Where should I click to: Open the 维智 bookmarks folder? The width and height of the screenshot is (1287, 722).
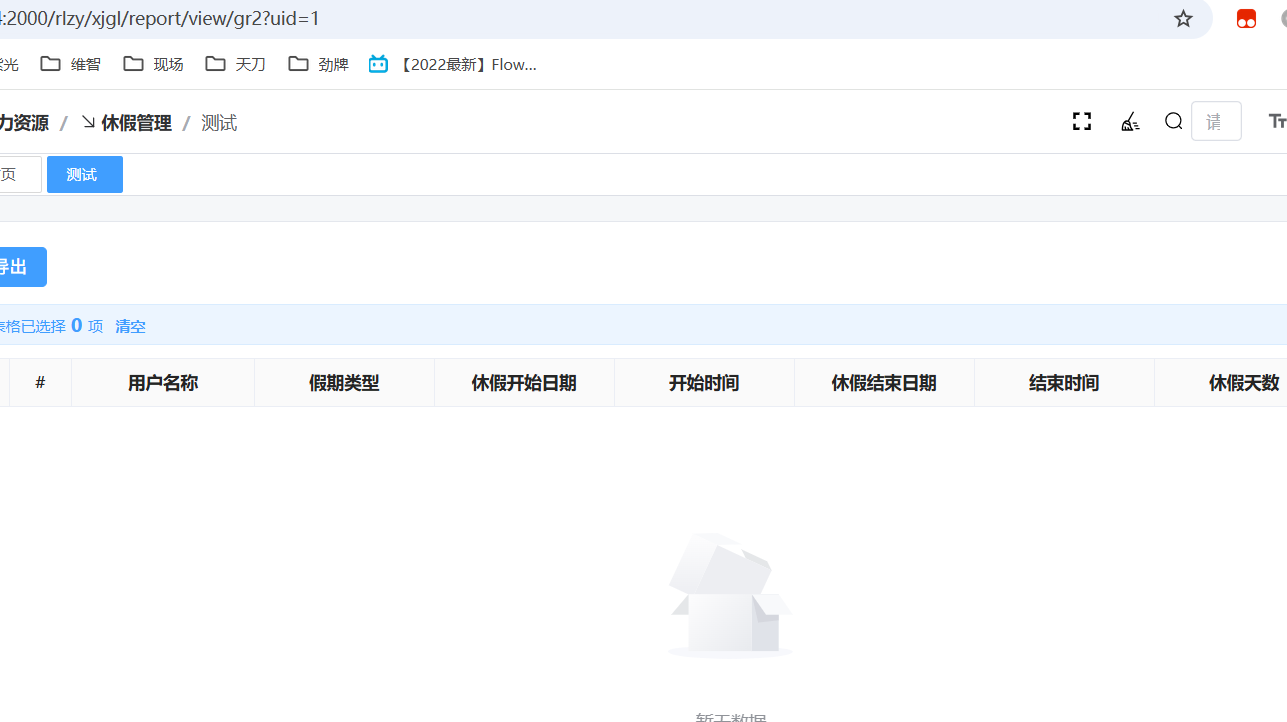pos(71,64)
